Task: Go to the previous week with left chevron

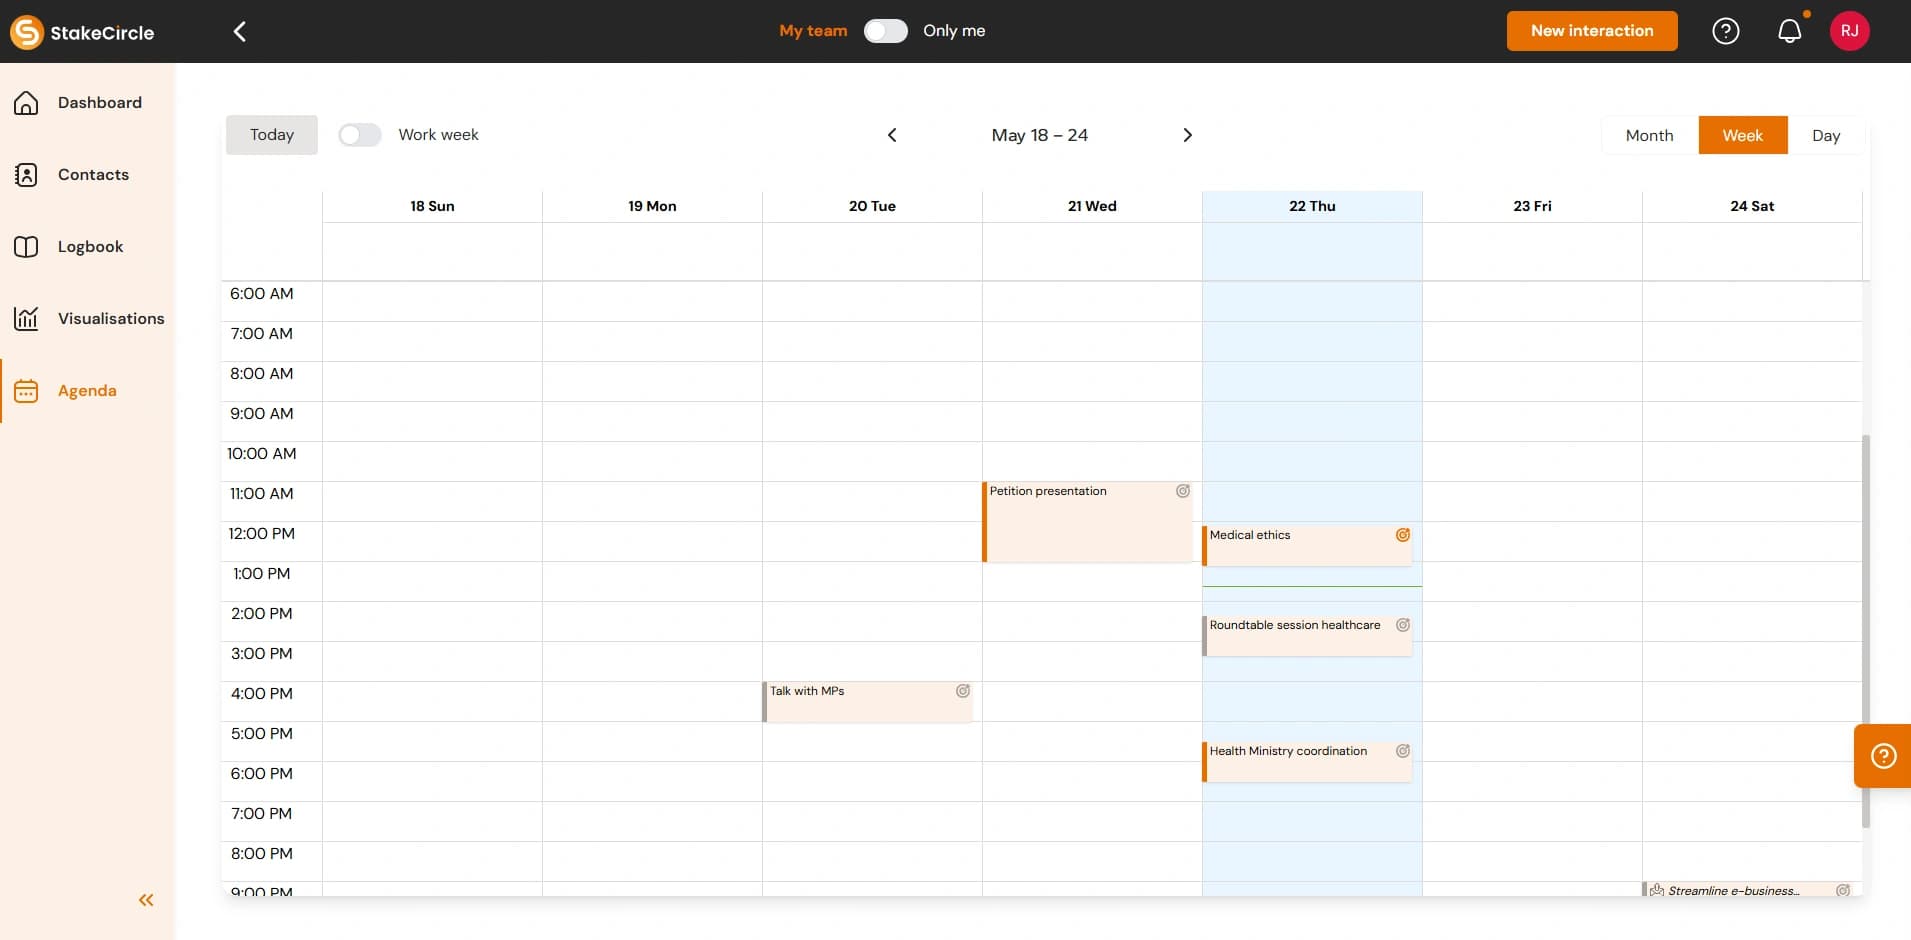Action: point(892,135)
